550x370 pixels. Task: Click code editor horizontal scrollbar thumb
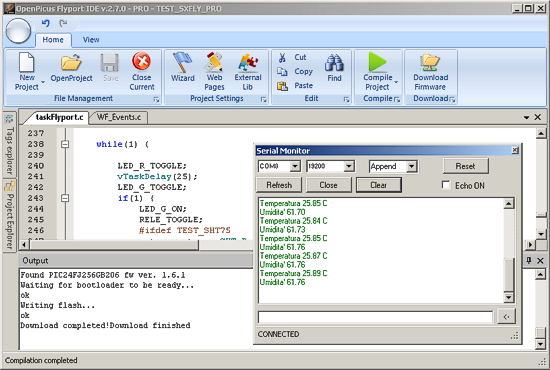click(x=114, y=244)
